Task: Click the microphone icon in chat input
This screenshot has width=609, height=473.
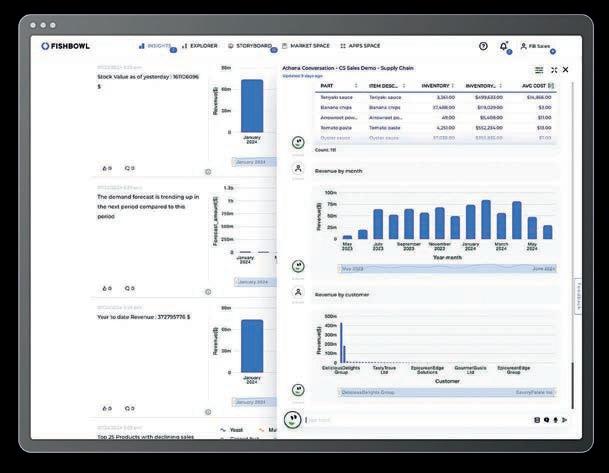Action: coord(555,420)
